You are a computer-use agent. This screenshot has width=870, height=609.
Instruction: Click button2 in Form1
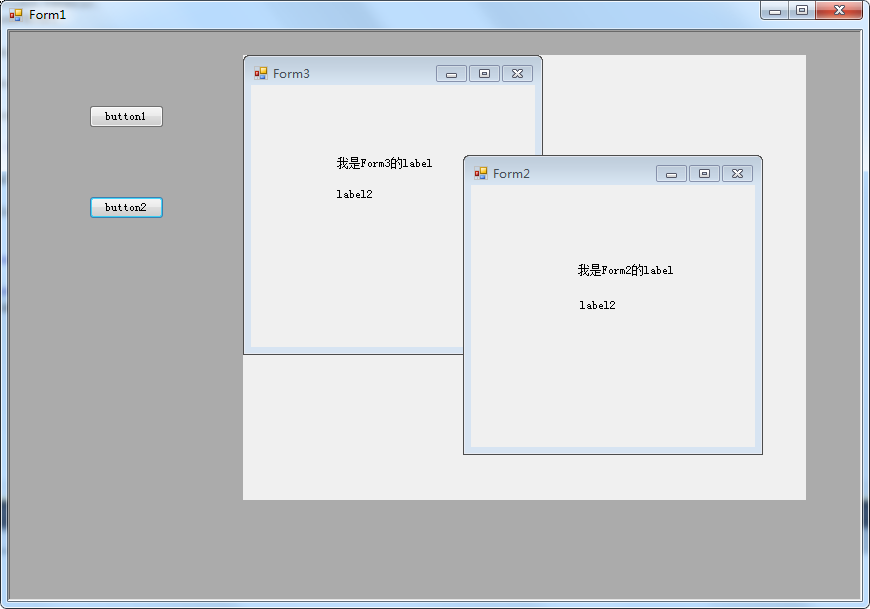[x=127, y=207]
